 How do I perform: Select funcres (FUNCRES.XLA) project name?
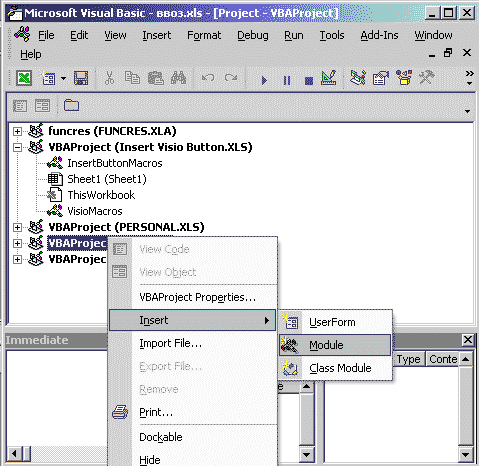tap(112, 131)
